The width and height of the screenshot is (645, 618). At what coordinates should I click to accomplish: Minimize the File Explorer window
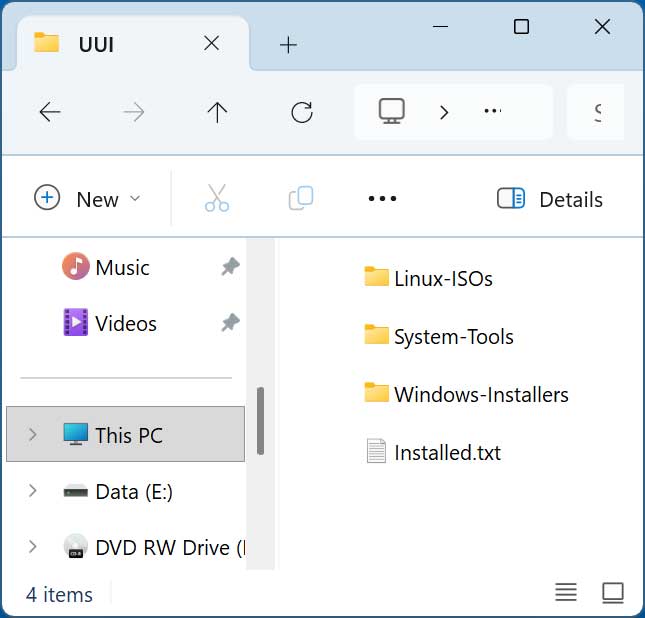(x=440, y=27)
